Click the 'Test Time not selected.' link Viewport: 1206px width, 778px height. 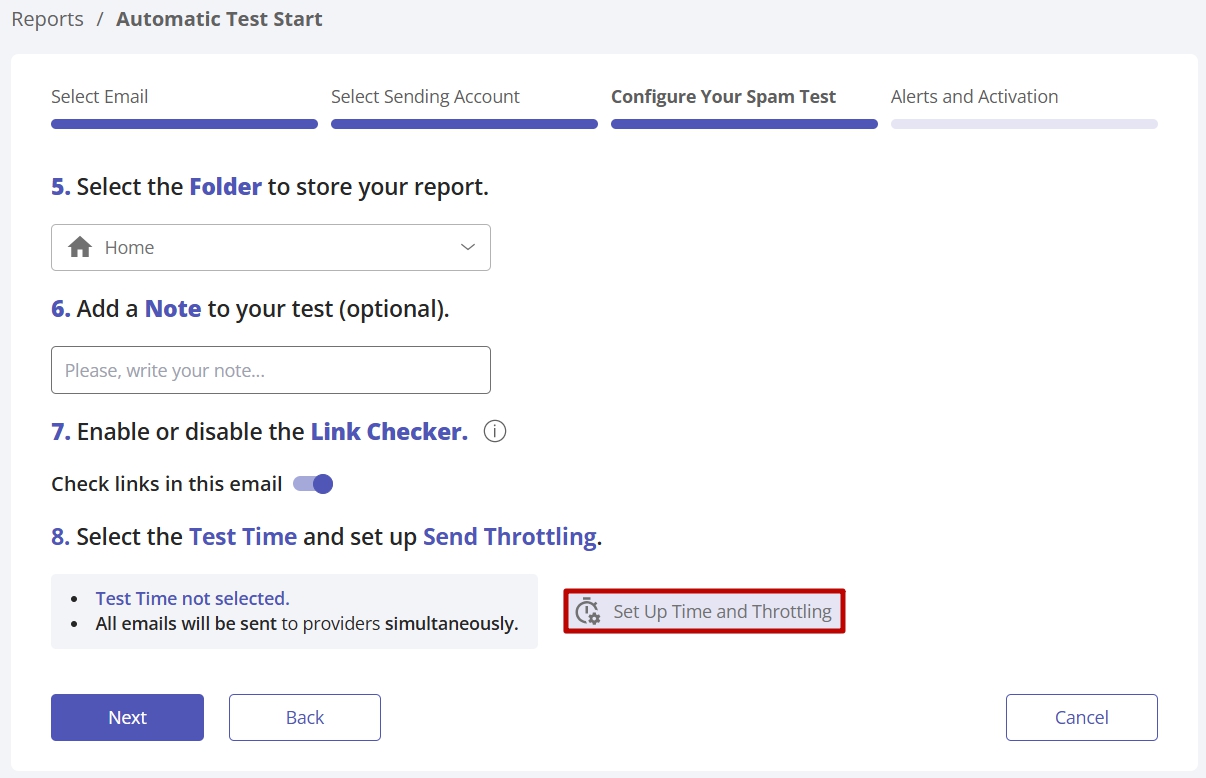coord(192,598)
